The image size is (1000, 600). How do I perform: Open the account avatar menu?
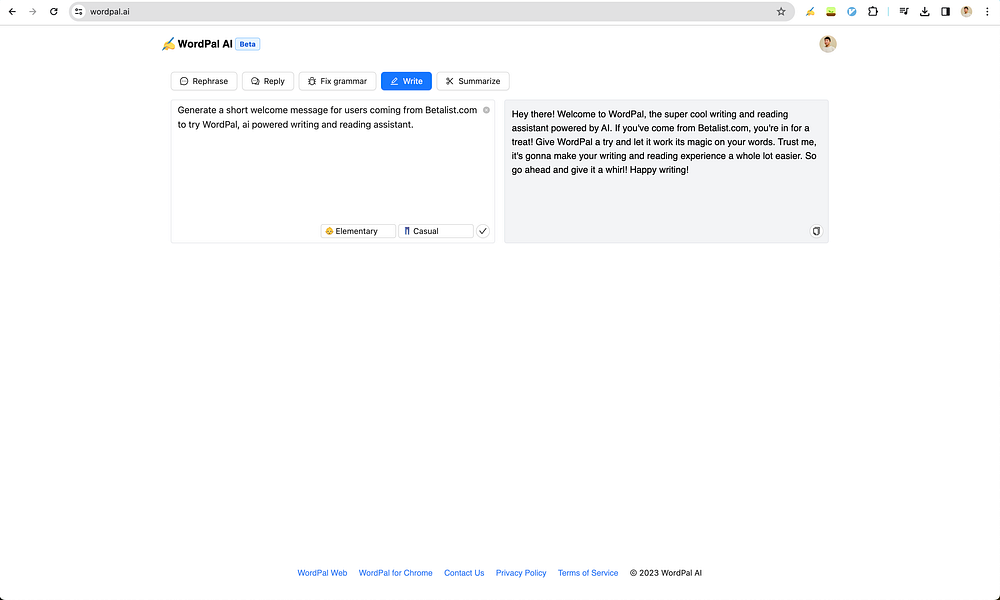pos(827,44)
